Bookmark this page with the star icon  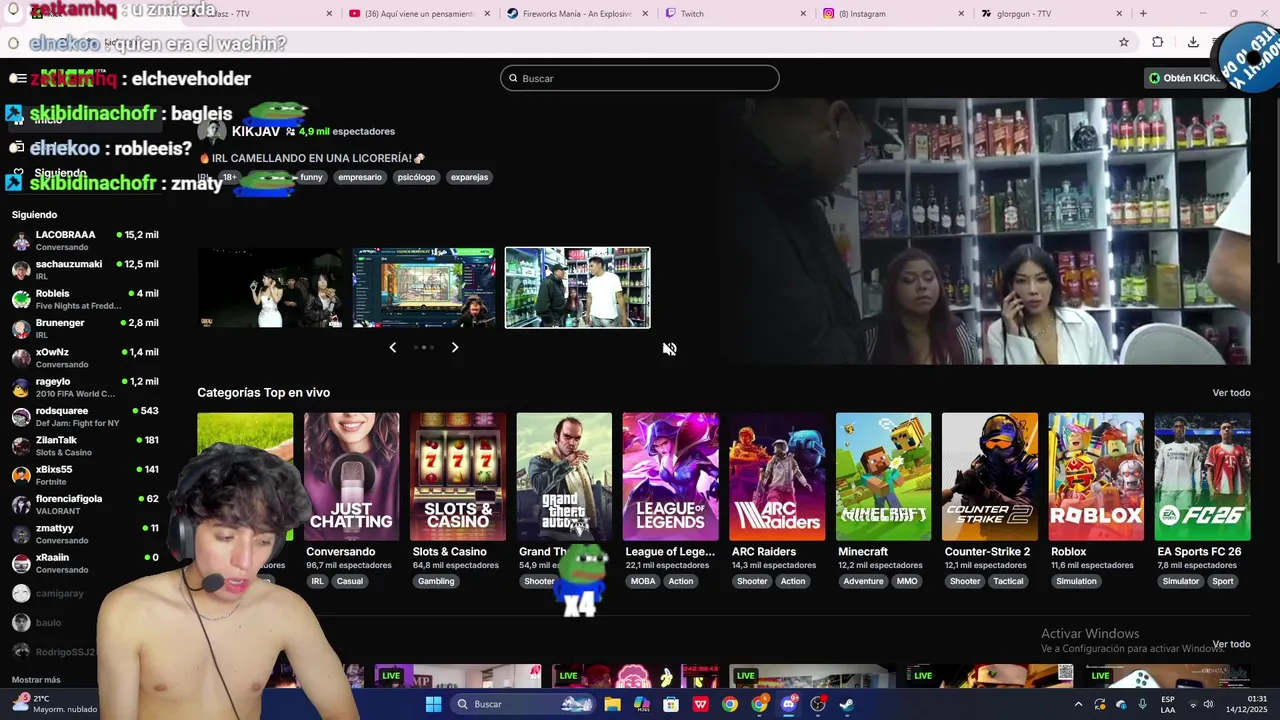click(x=1124, y=42)
